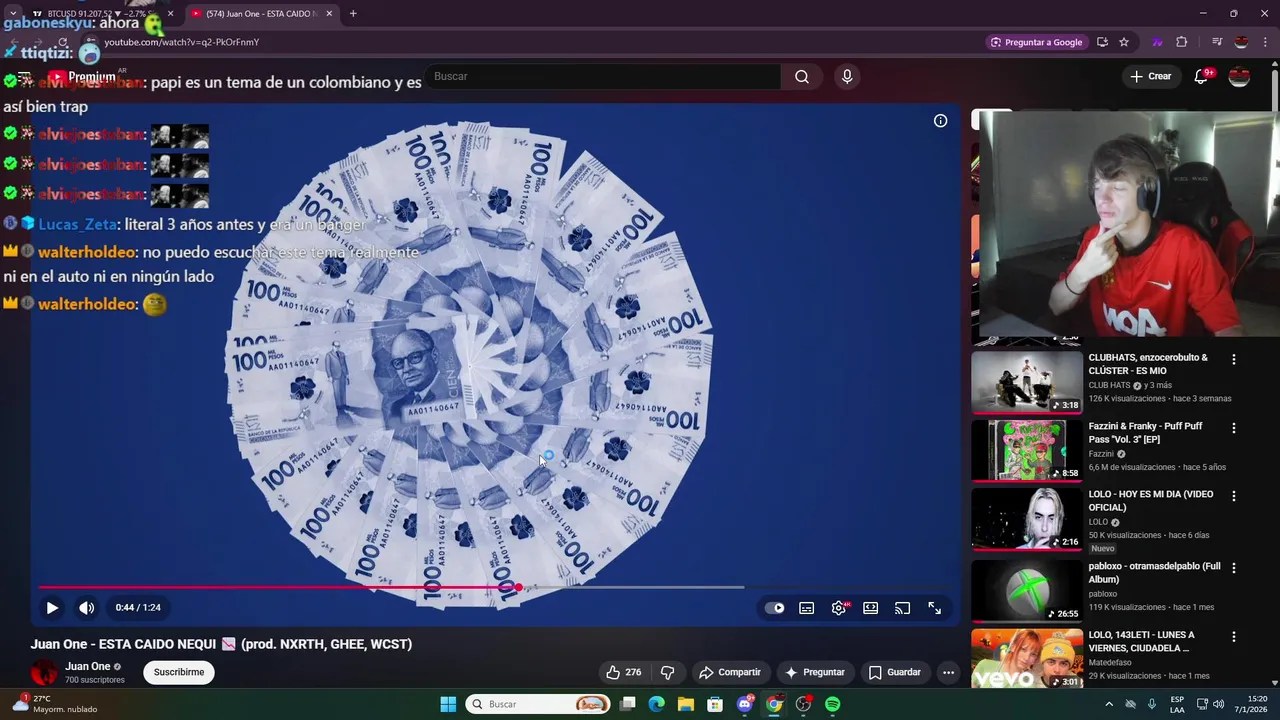Screen dimensions: 1280x720
Task: Click the address bar URL
Action: point(182,42)
